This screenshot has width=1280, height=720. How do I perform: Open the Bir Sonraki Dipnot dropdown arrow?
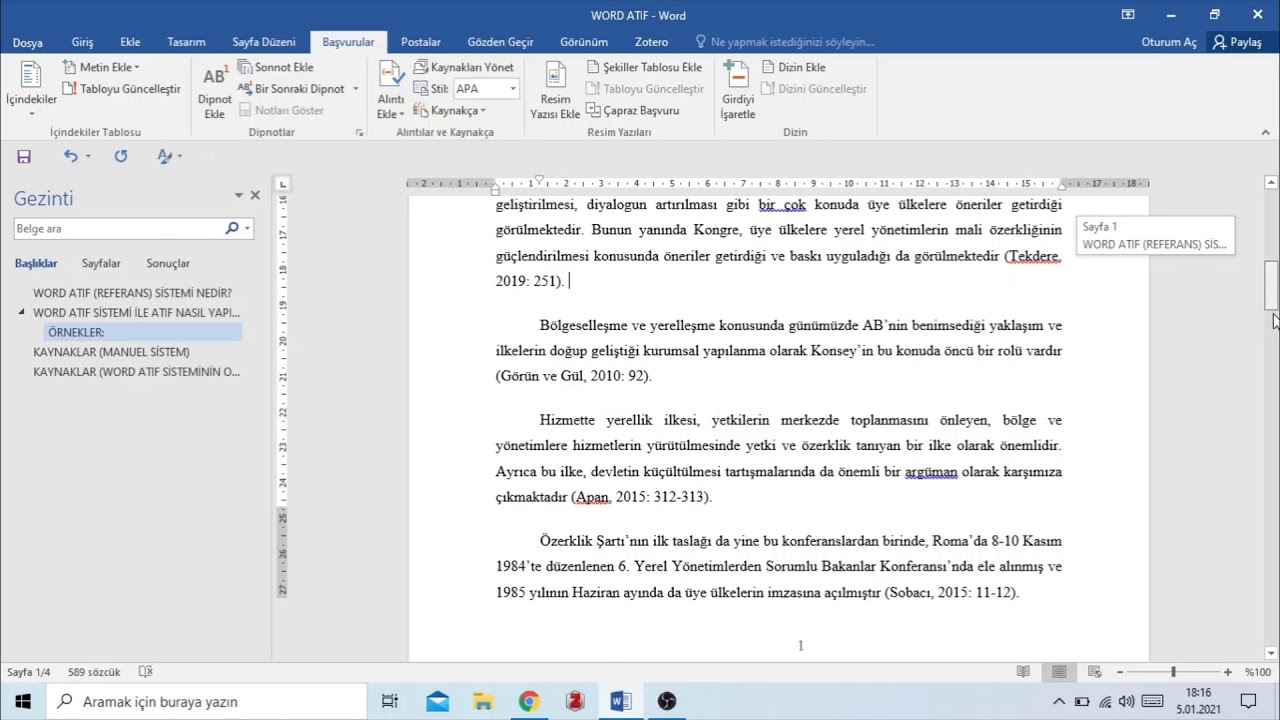(355, 89)
